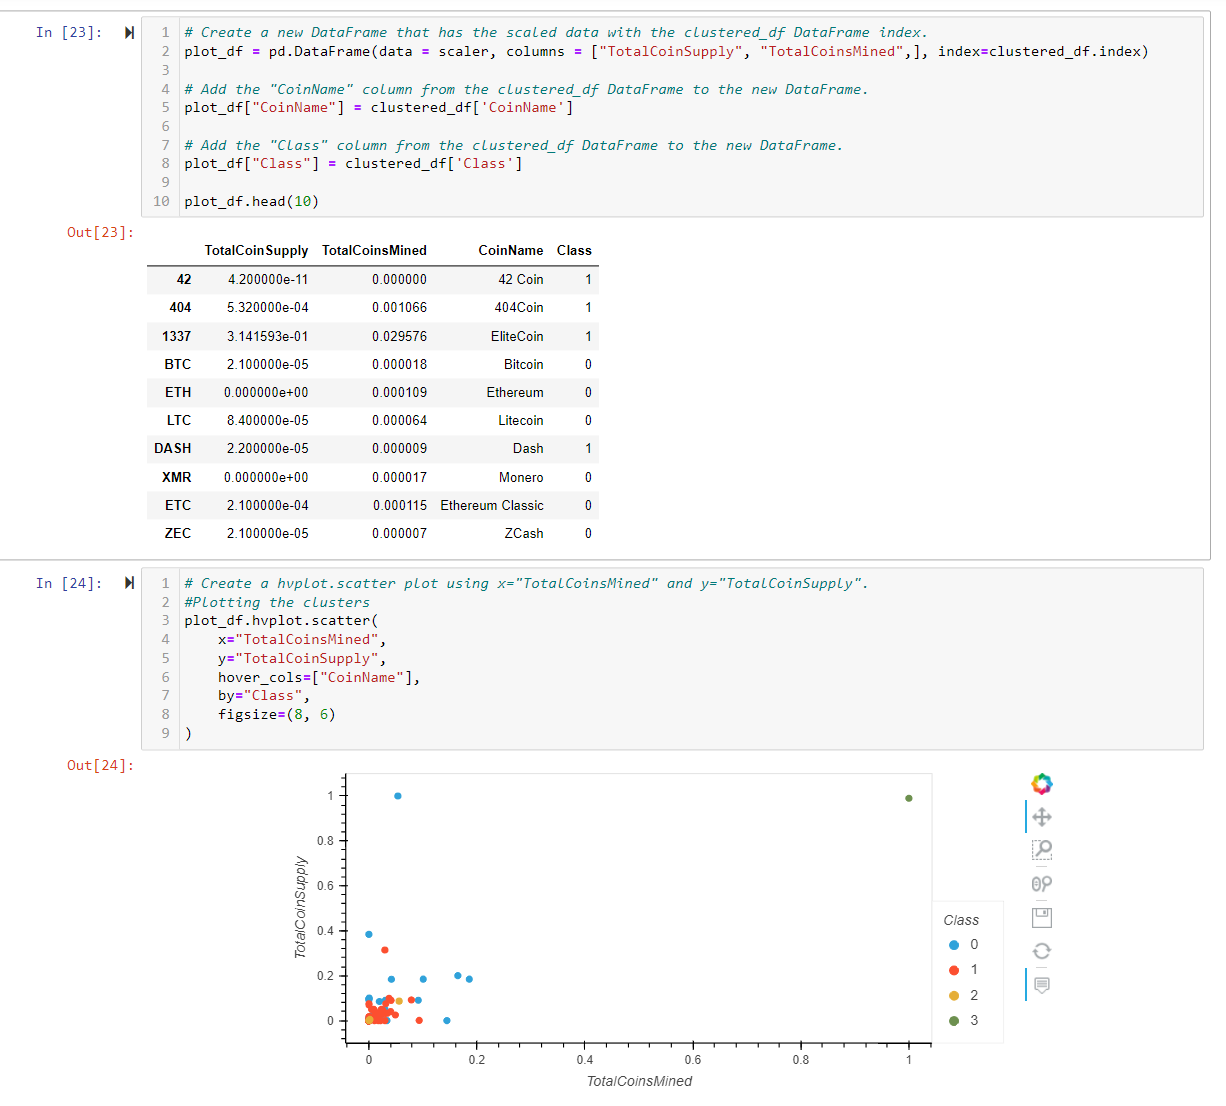This screenshot has width=1226, height=1106.
Task: Select the value '0.029576'
Action: [399, 337]
